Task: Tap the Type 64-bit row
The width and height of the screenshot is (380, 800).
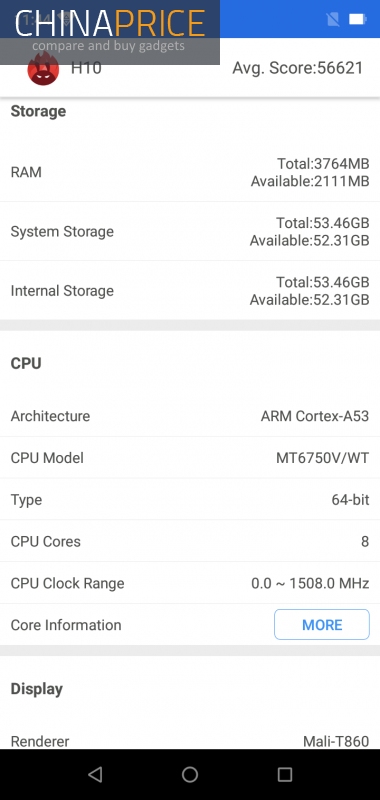Action: tap(190, 499)
